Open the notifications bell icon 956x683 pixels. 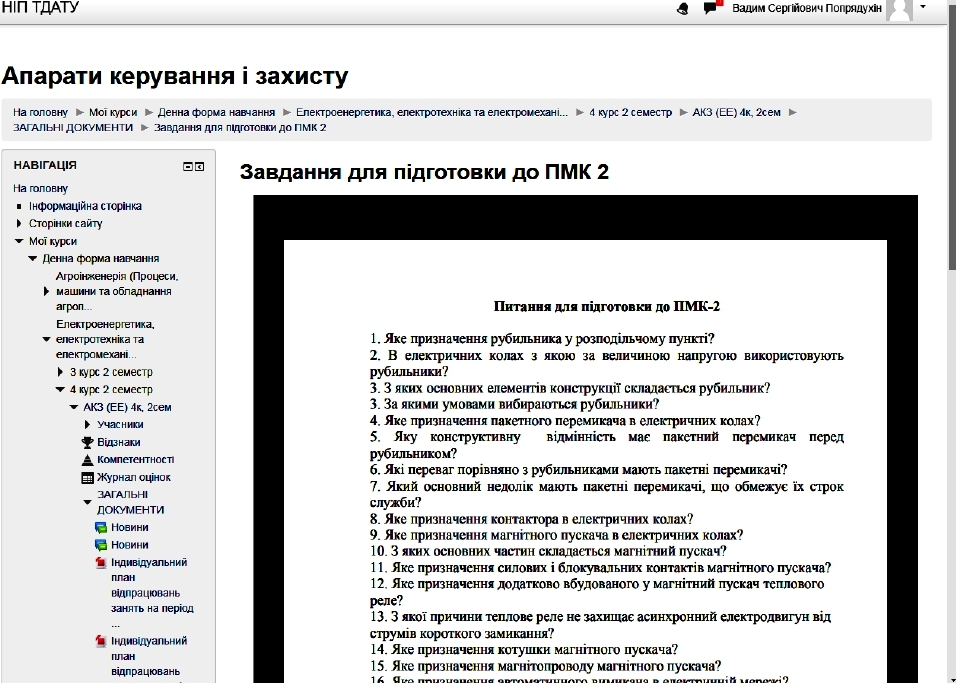tap(683, 9)
